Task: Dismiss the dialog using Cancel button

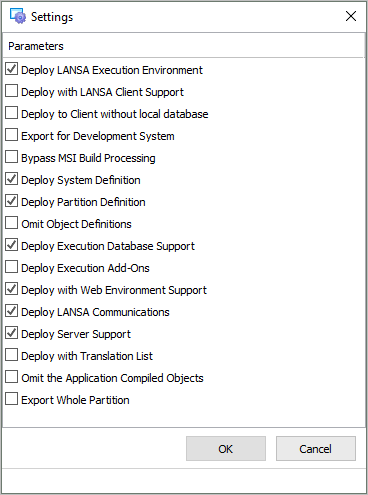Action: click(316, 449)
